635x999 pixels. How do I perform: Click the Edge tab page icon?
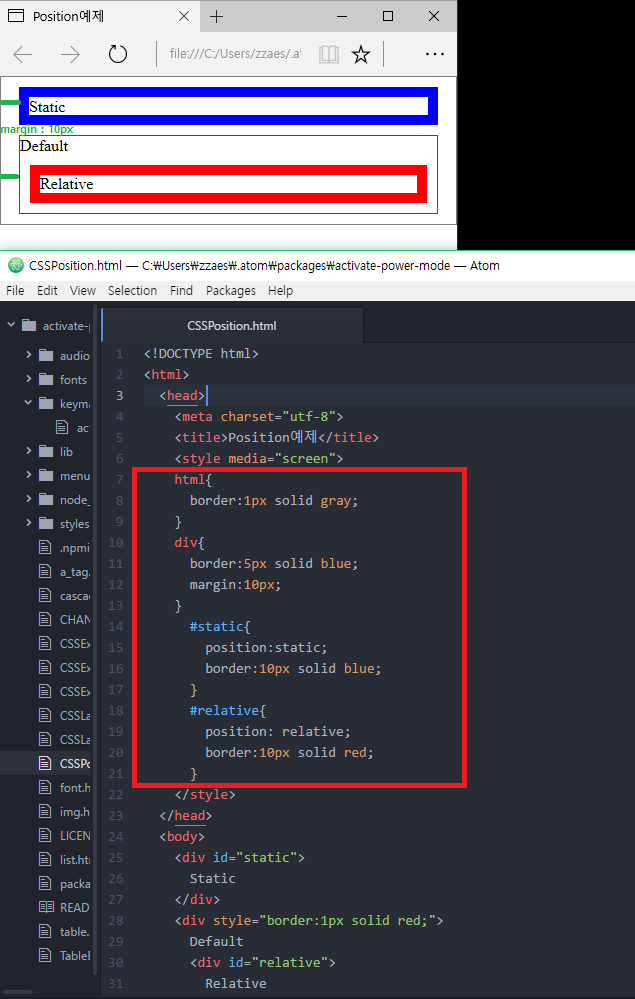17,17
